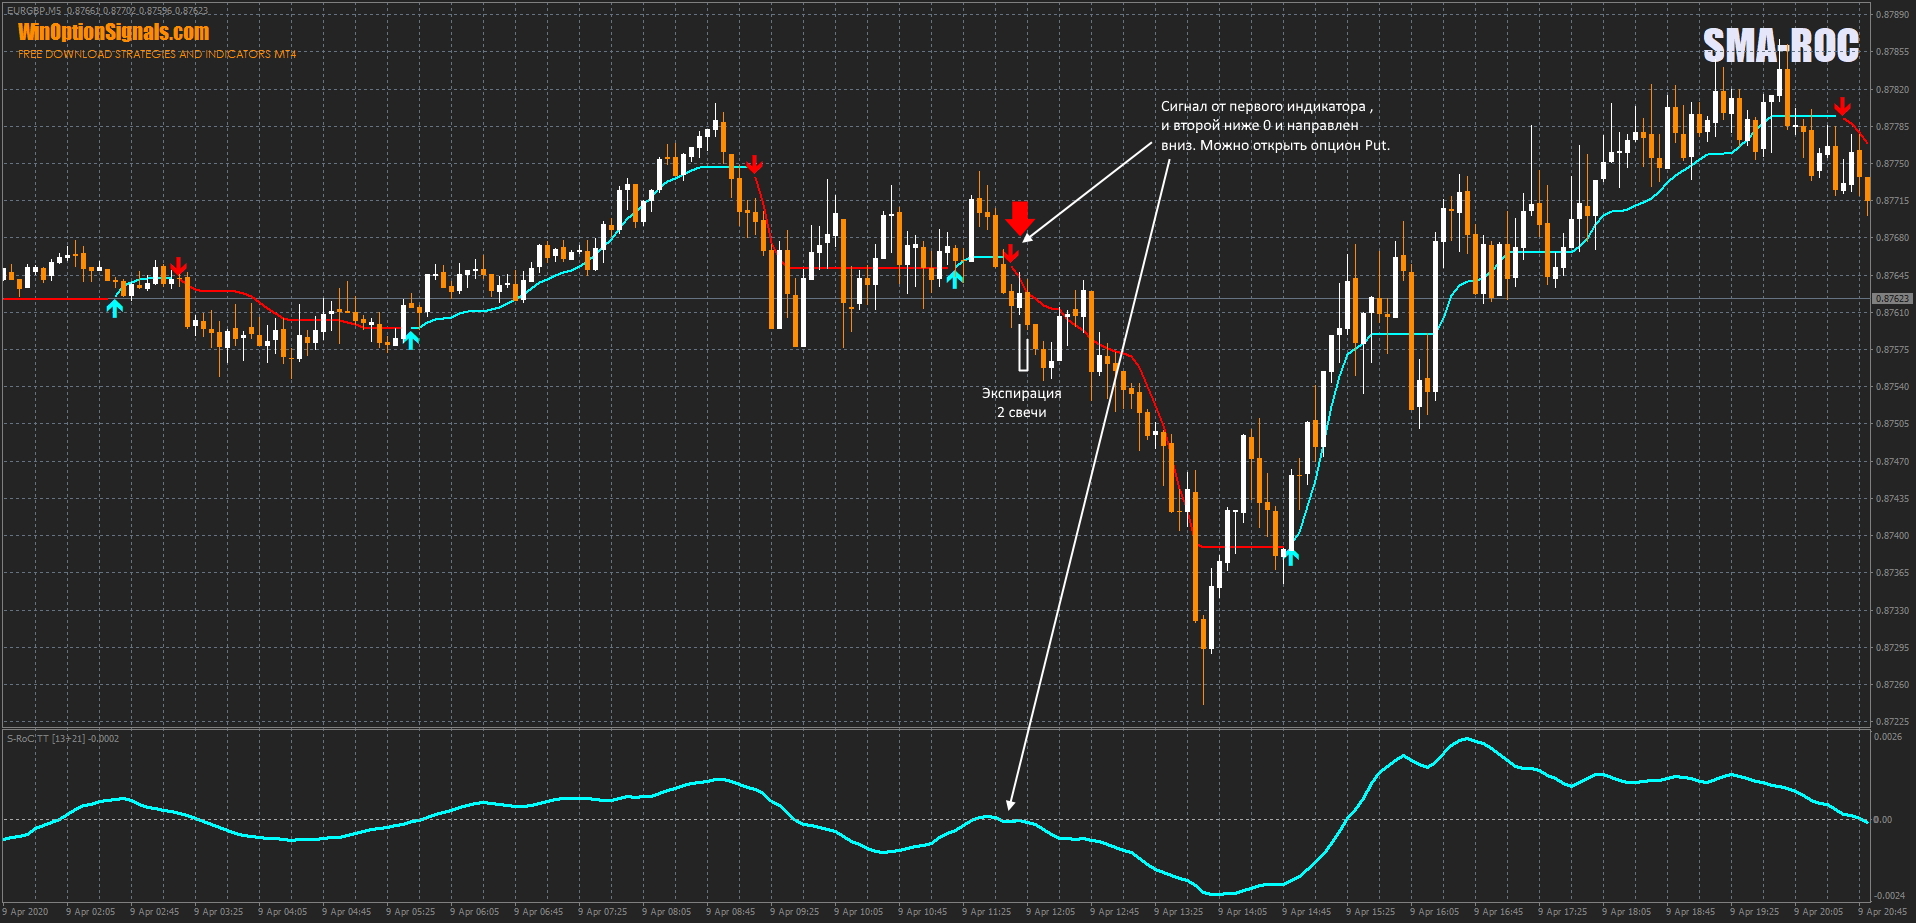
Task: Click the red sell arrow under the SMA-ROC title
Action: [1841, 107]
